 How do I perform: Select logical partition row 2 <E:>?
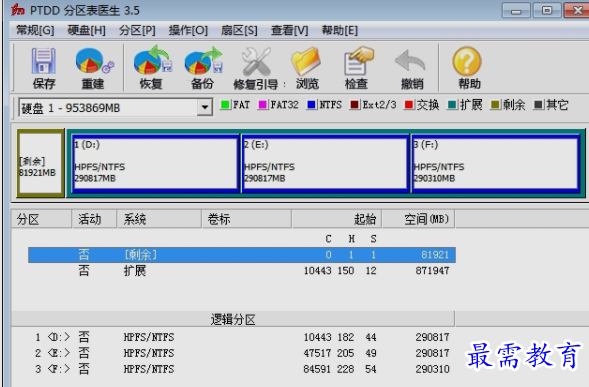(x=242, y=353)
